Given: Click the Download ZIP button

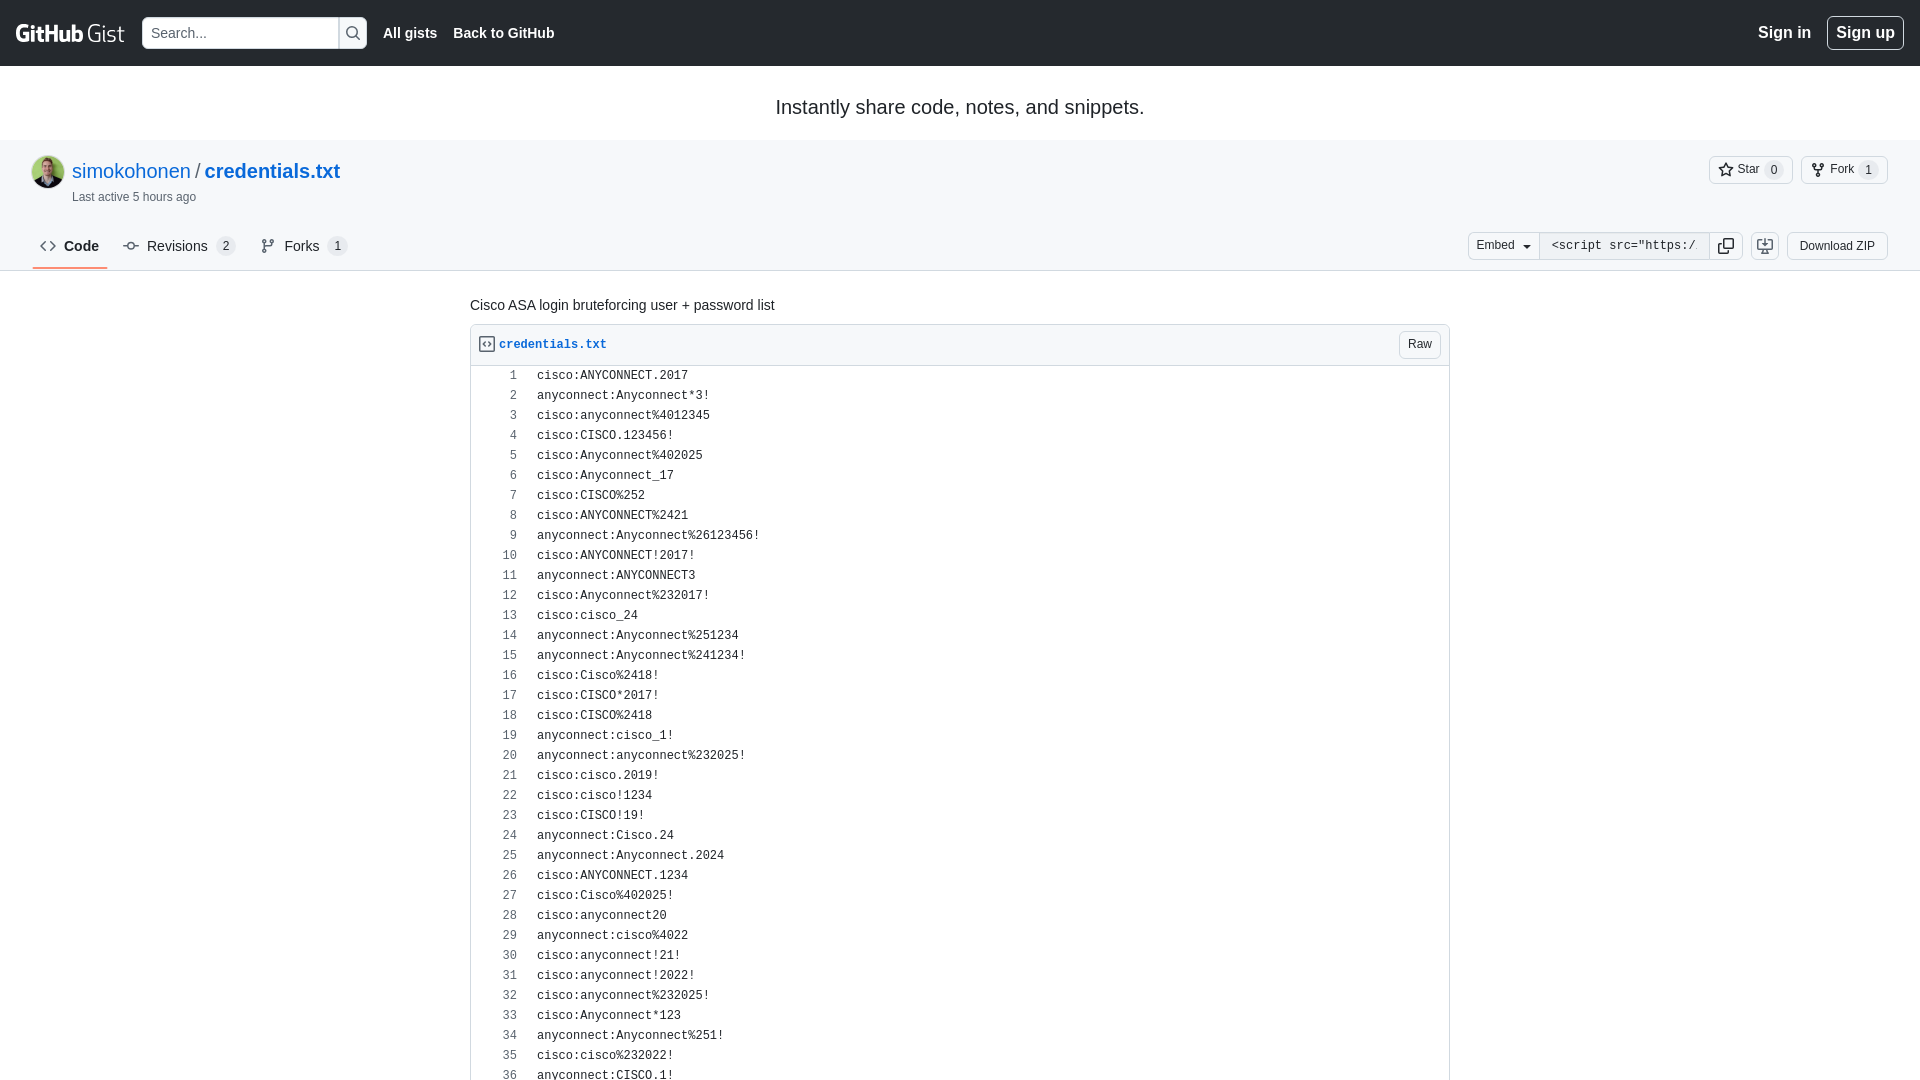Looking at the screenshot, I should (x=1836, y=245).
